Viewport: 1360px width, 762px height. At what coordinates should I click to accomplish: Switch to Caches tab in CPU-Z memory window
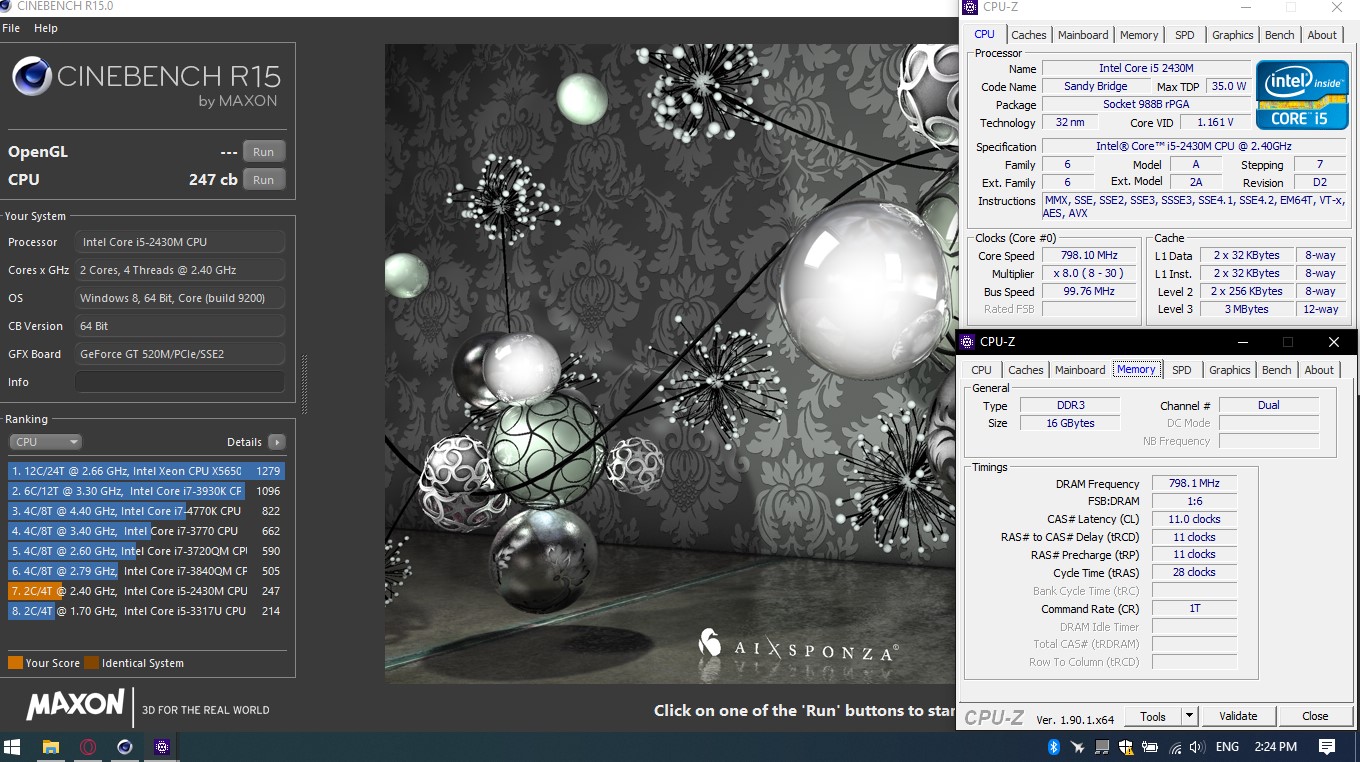coord(1025,370)
